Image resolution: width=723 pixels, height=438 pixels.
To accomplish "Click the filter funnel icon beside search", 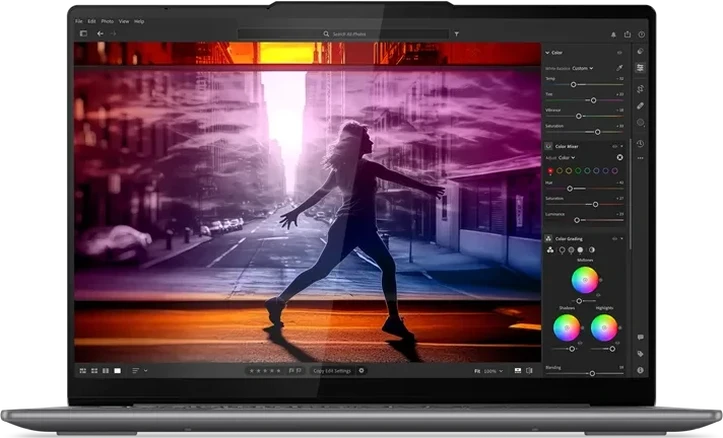I will pyautogui.click(x=457, y=33).
